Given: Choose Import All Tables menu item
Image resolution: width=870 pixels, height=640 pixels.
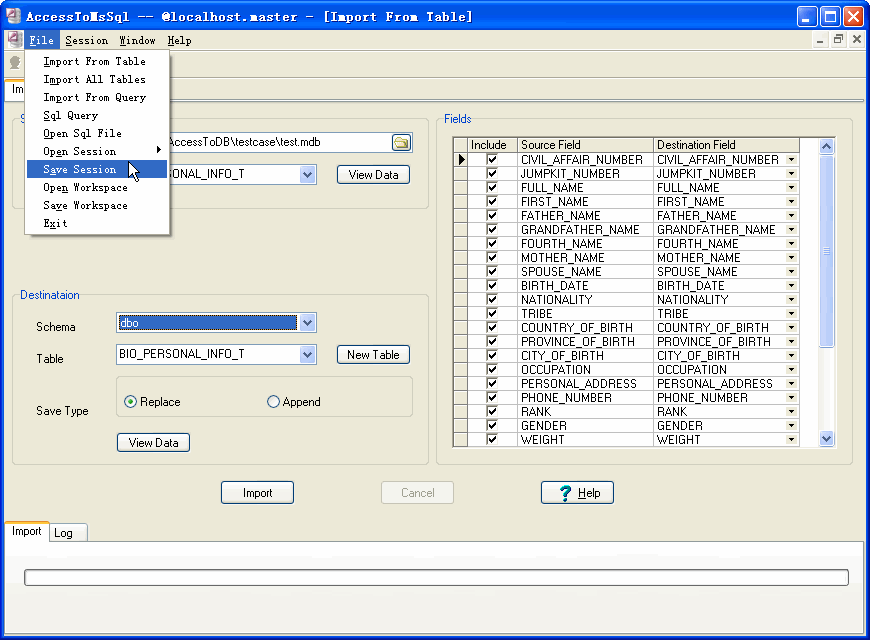Looking at the screenshot, I should [97, 79].
